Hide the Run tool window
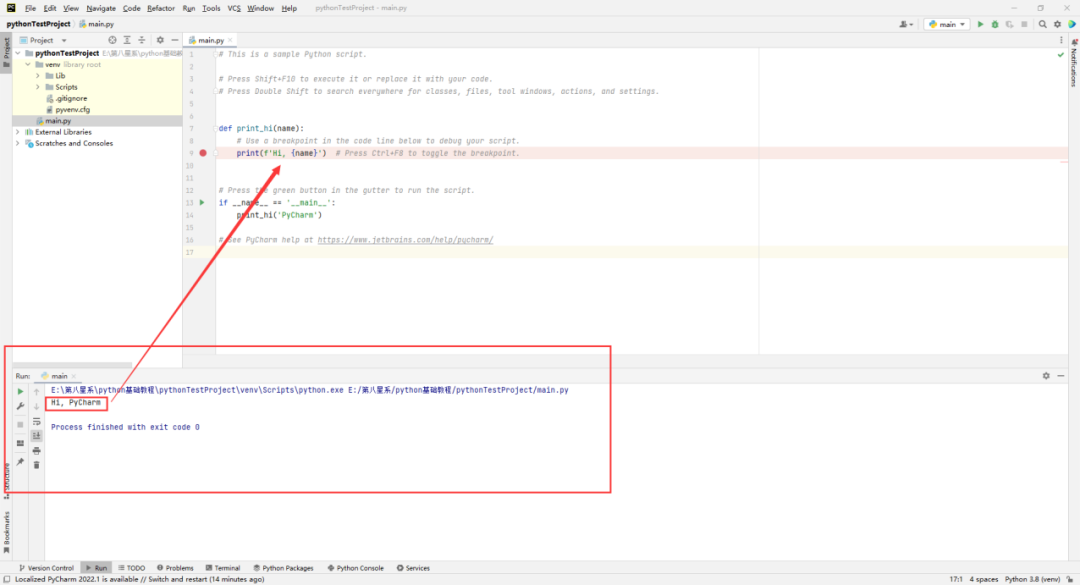Image resolution: width=1080 pixels, height=585 pixels. (1061, 376)
